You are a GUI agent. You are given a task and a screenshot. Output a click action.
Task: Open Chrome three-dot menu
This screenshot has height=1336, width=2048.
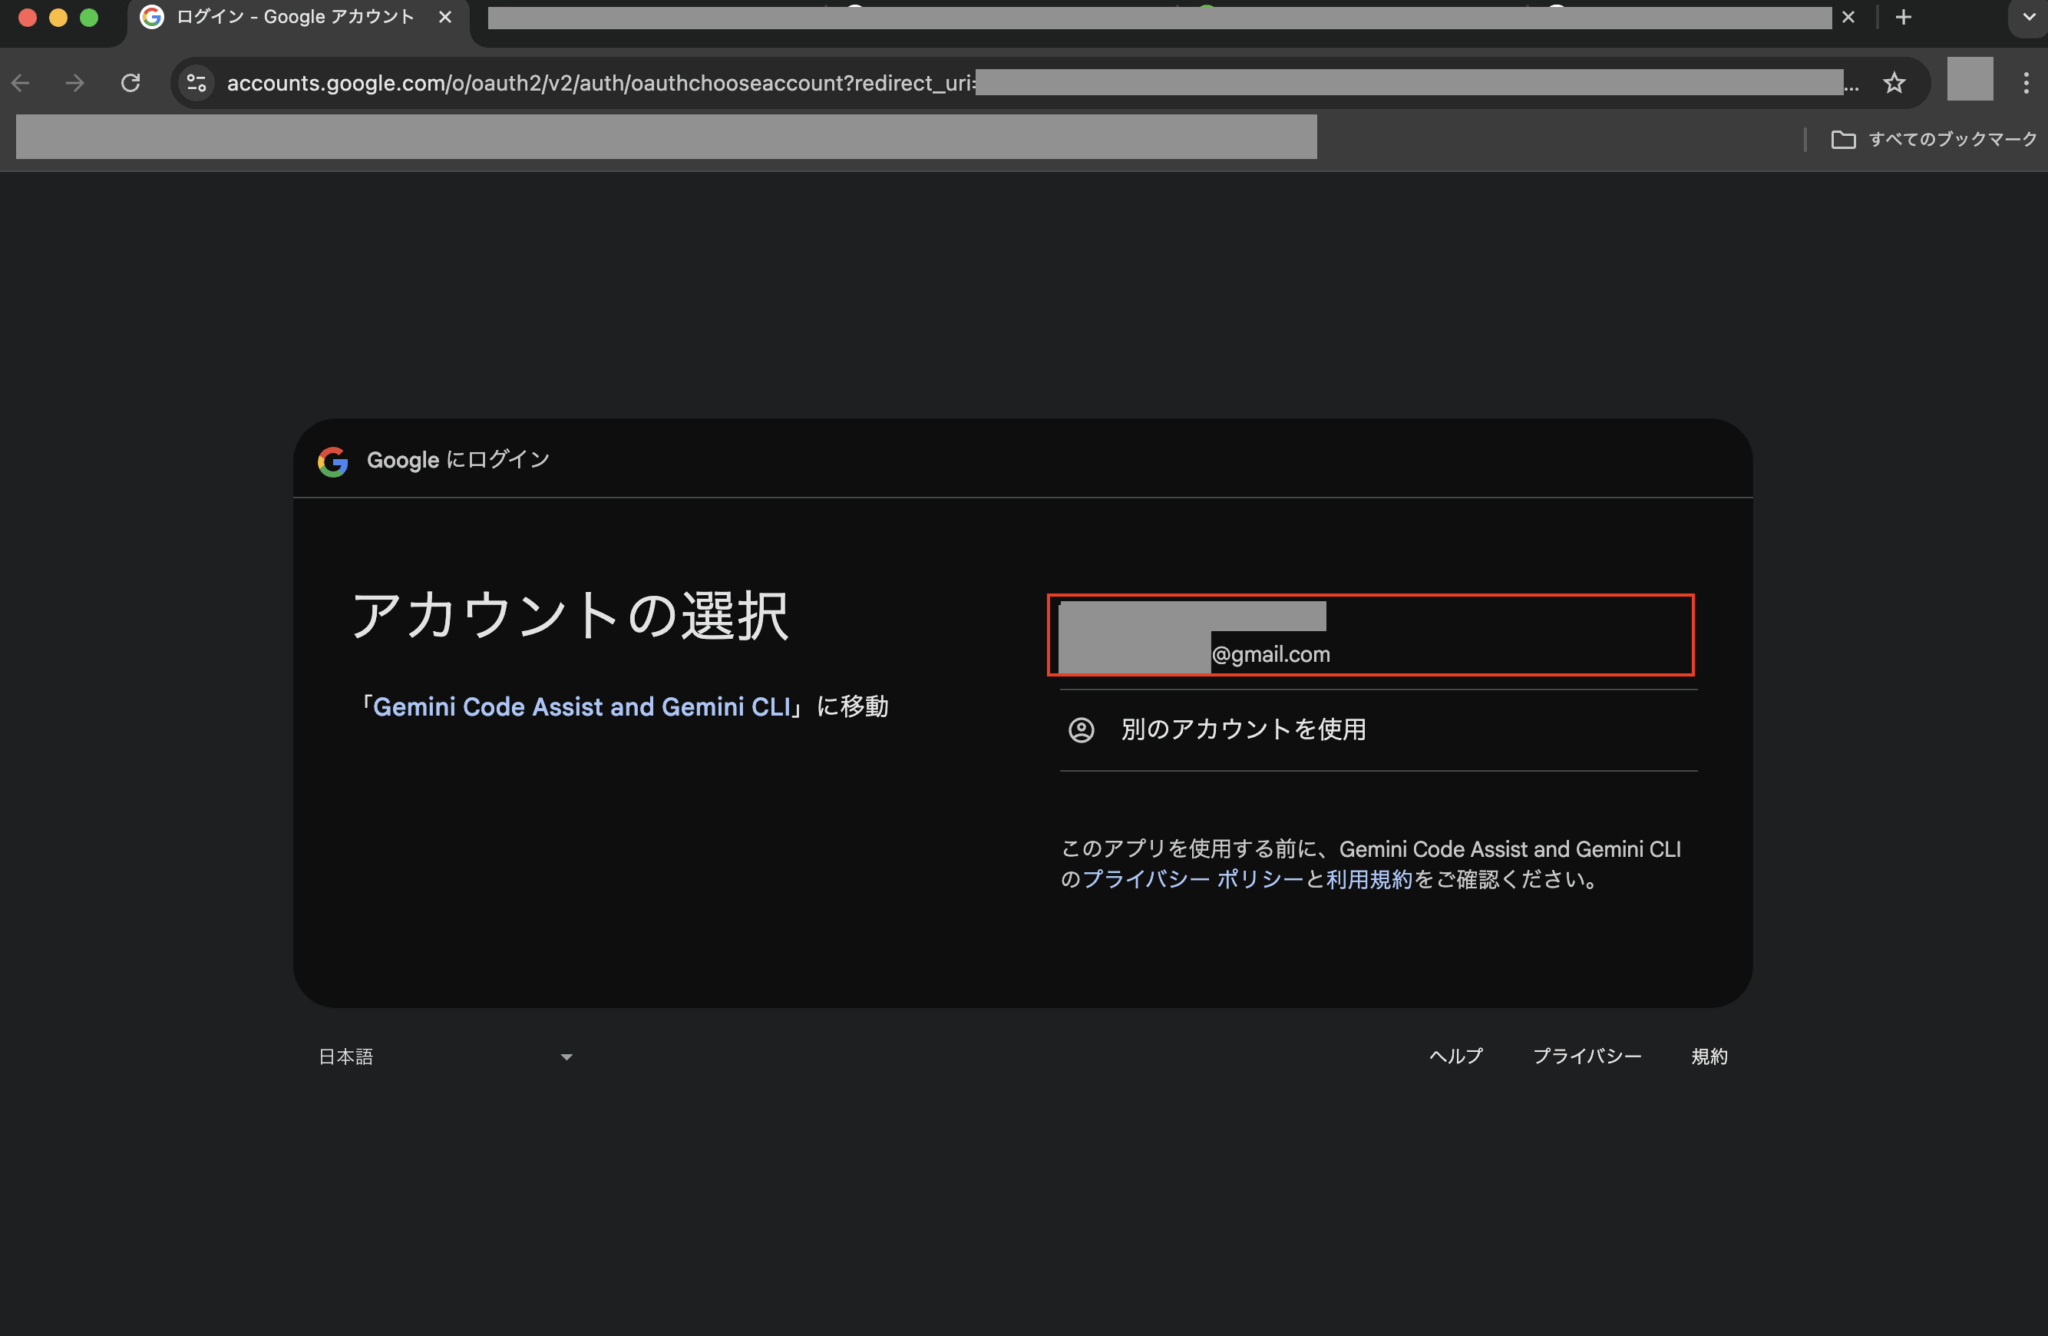[2026, 83]
